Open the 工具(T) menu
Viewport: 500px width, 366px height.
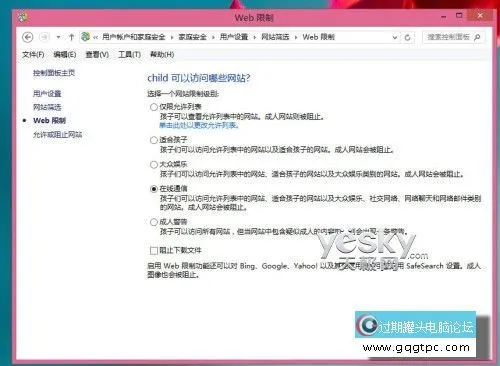point(129,54)
